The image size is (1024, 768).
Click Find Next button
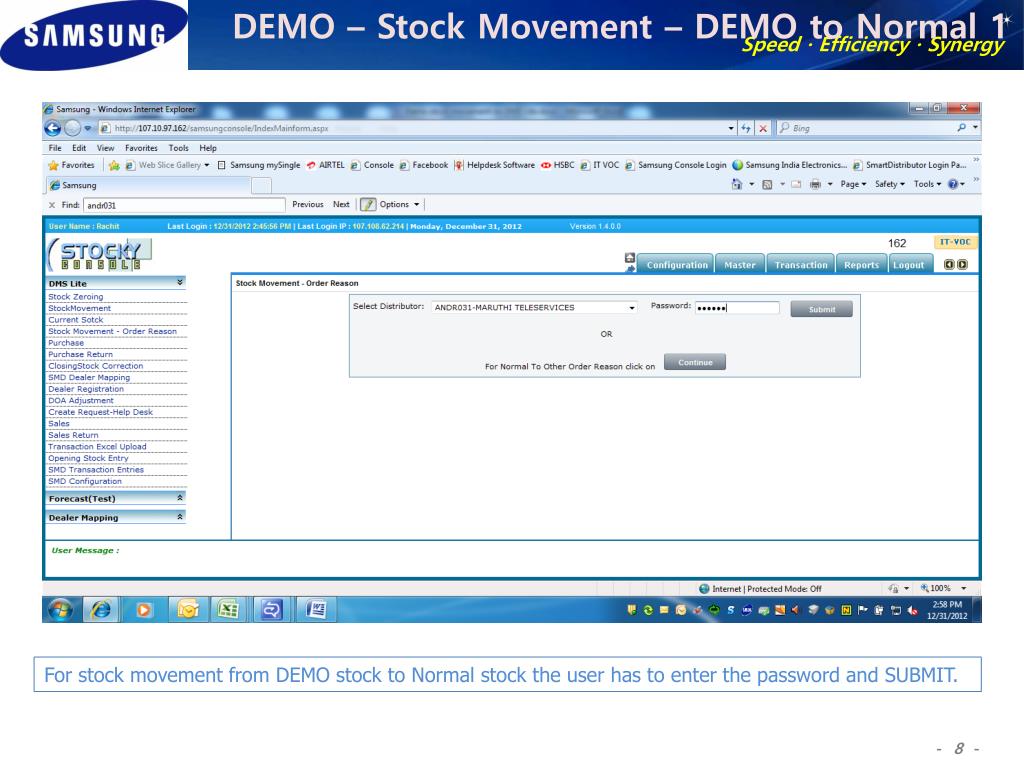[x=341, y=204]
